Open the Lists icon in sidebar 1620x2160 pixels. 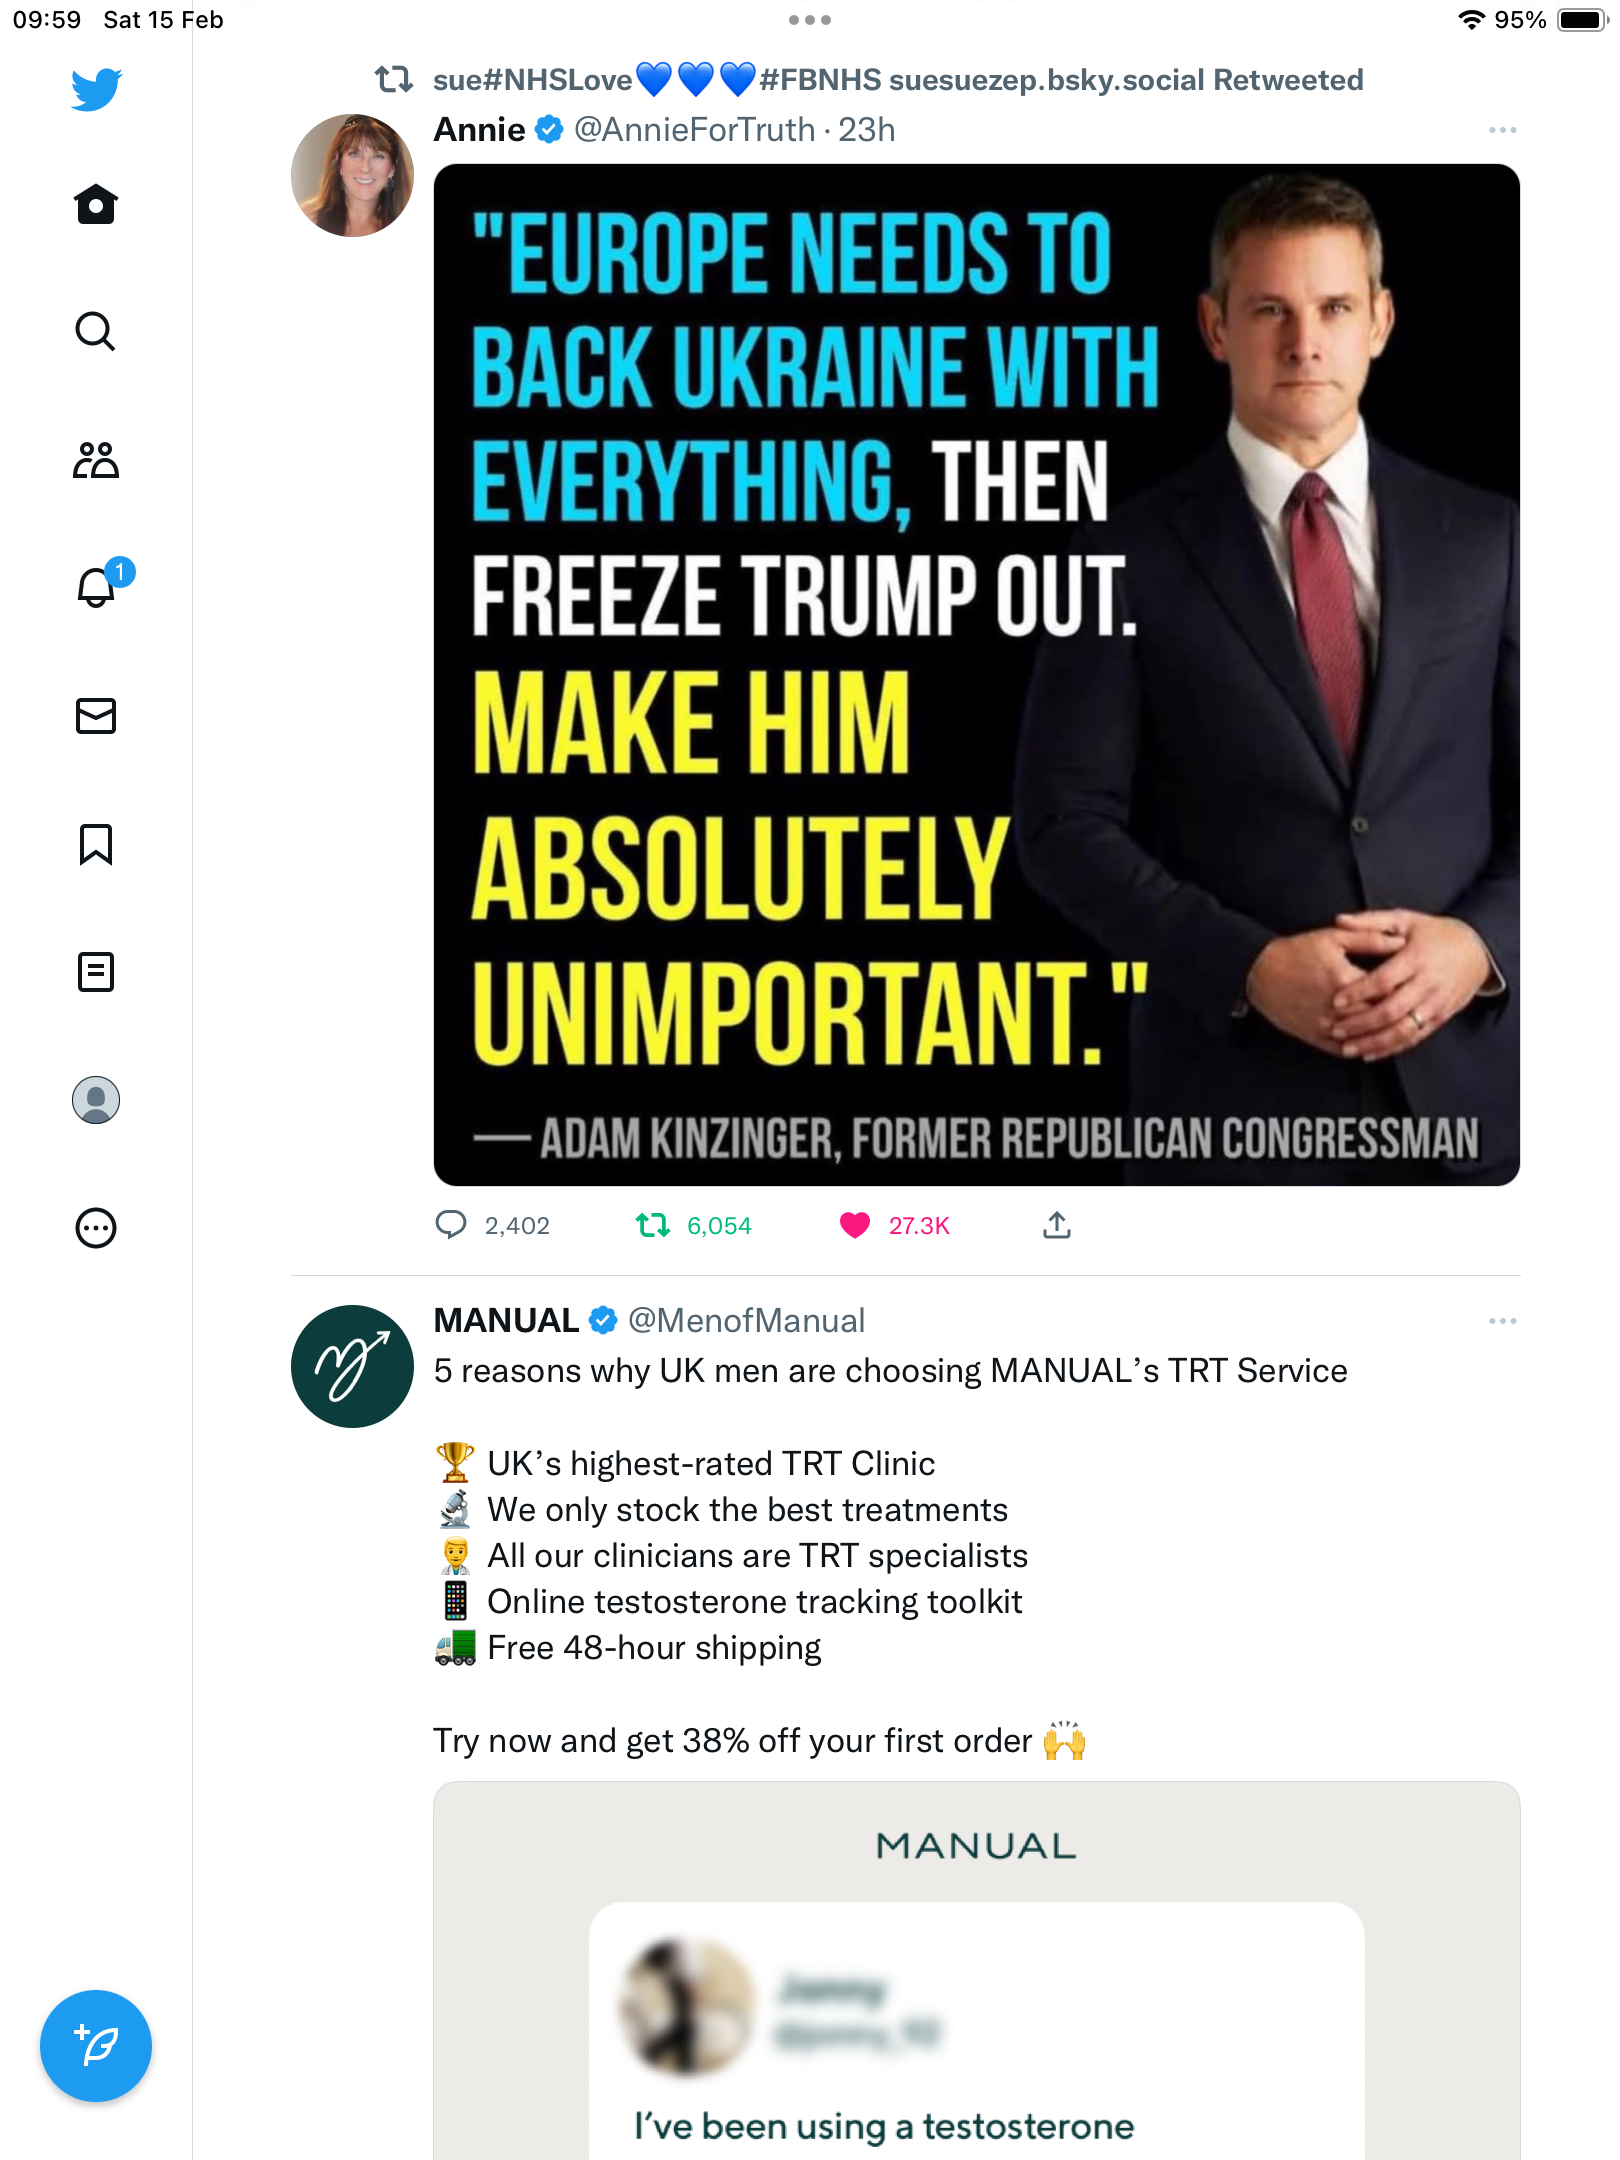[96, 972]
